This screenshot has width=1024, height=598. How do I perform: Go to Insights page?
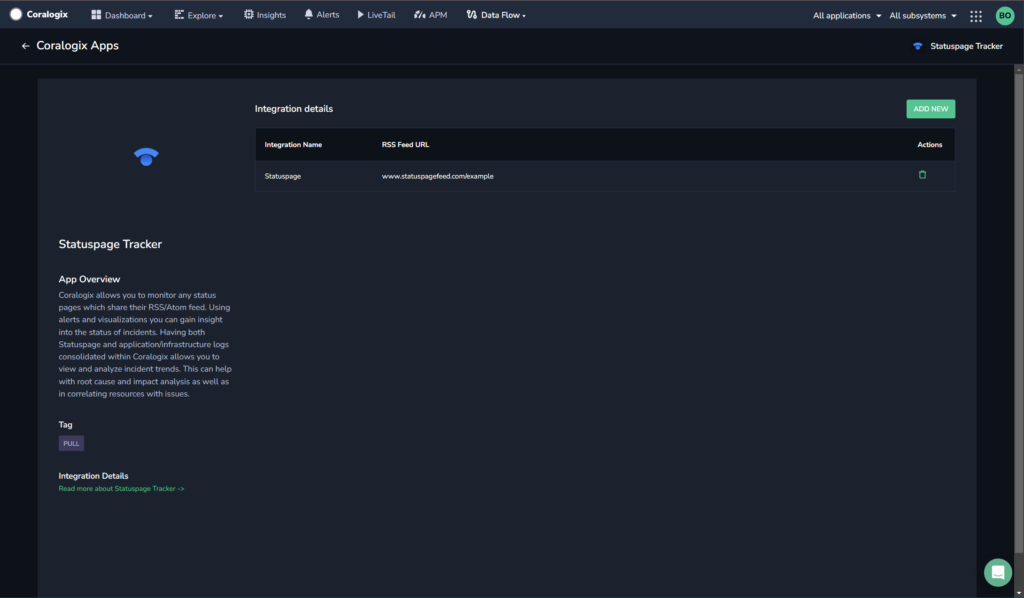coord(264,15)
